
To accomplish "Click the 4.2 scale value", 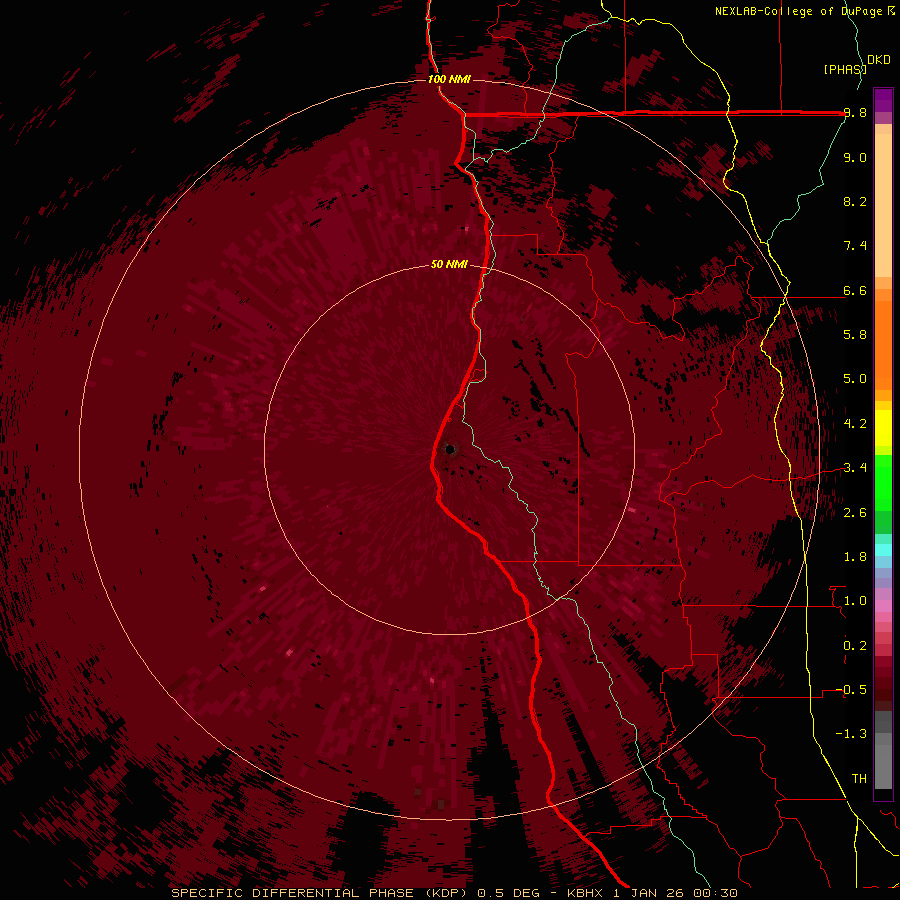I will [x=855, y=424].
